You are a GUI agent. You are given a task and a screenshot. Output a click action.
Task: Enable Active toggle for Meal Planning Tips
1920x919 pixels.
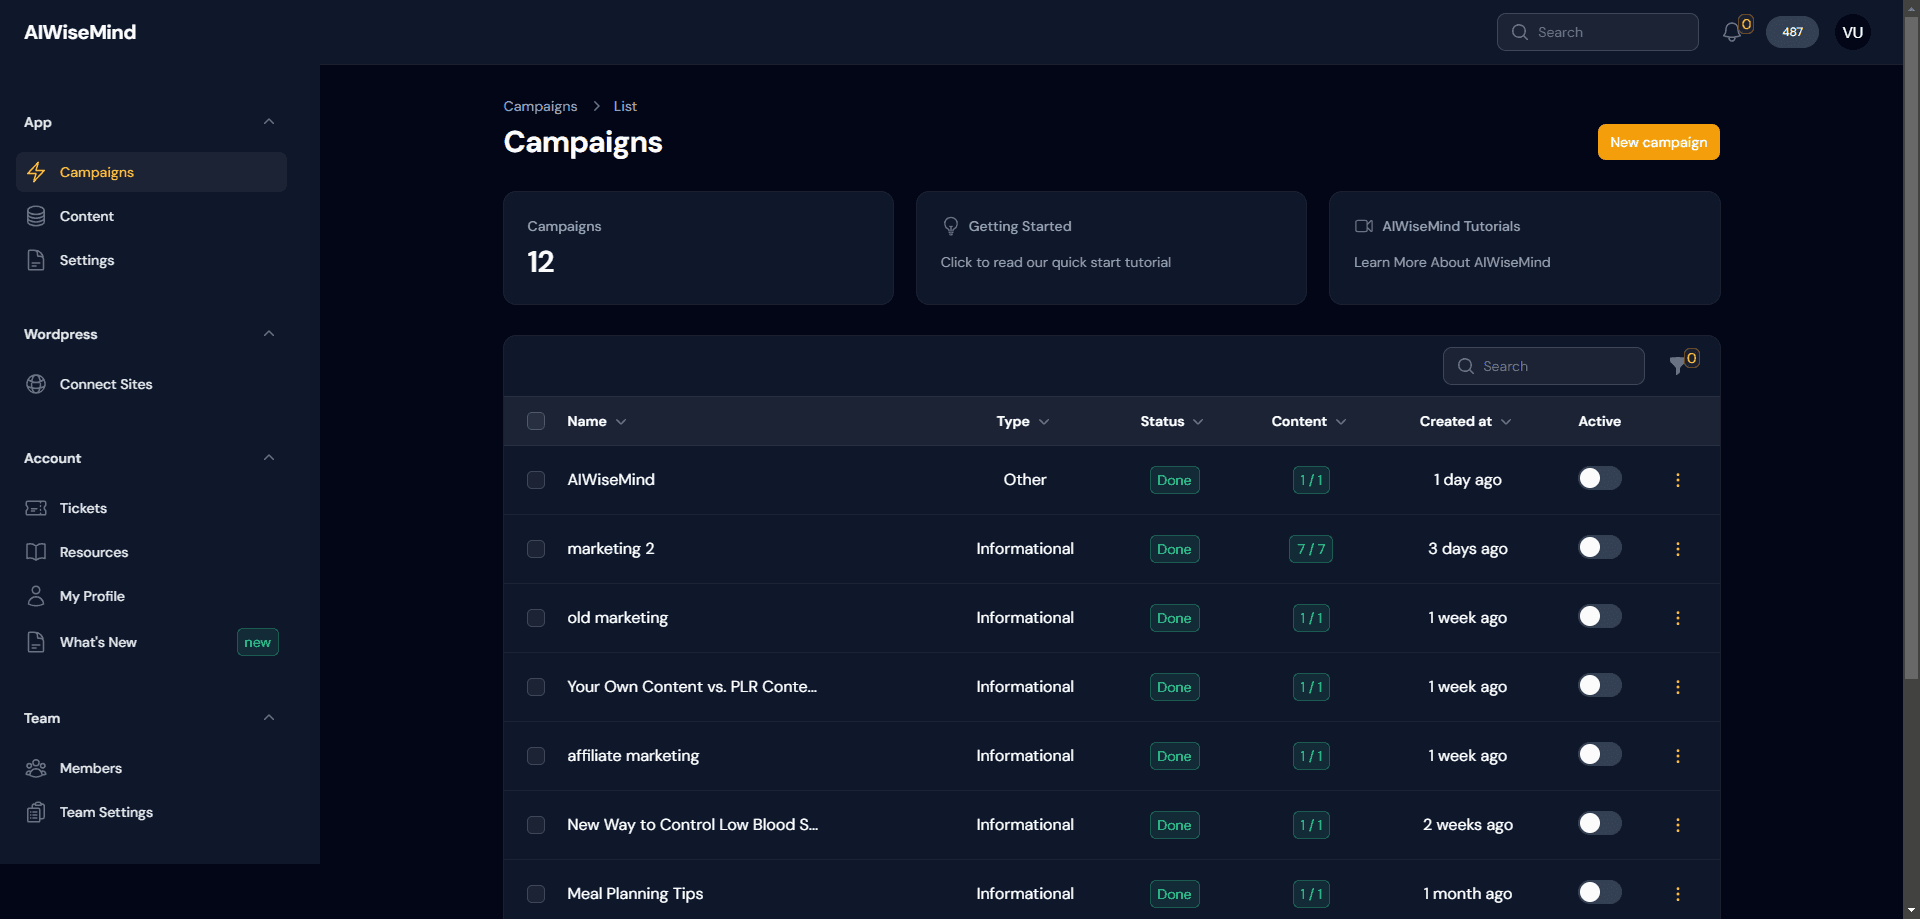pyautogui.click(x=1599, y=892)
